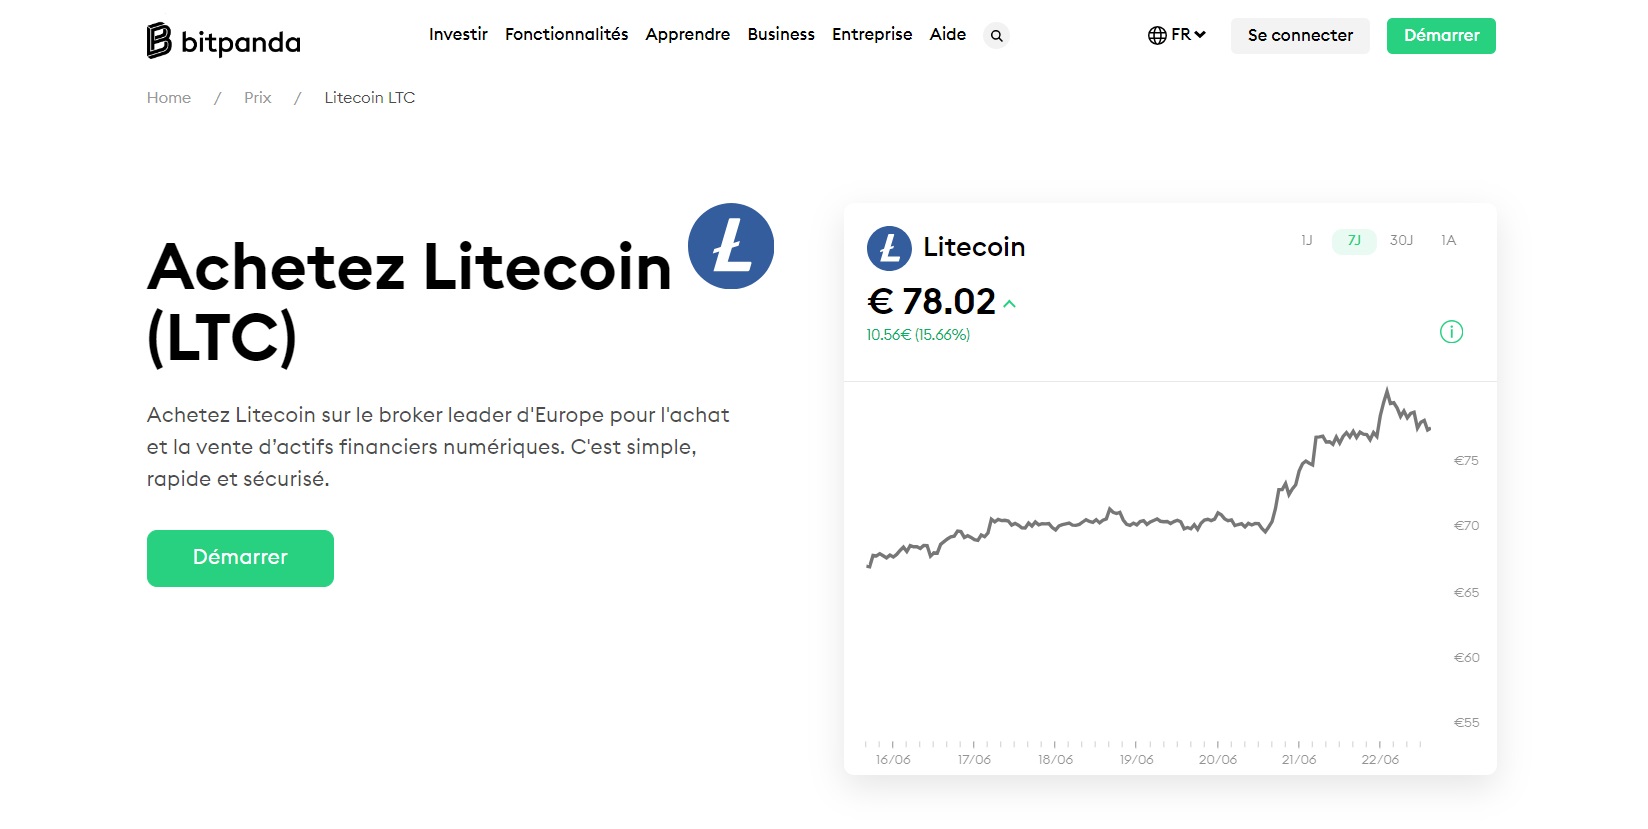1648x829 pixels.
Task: Select the 1A chart timeframe
Action: click(x=1449, y=241)
